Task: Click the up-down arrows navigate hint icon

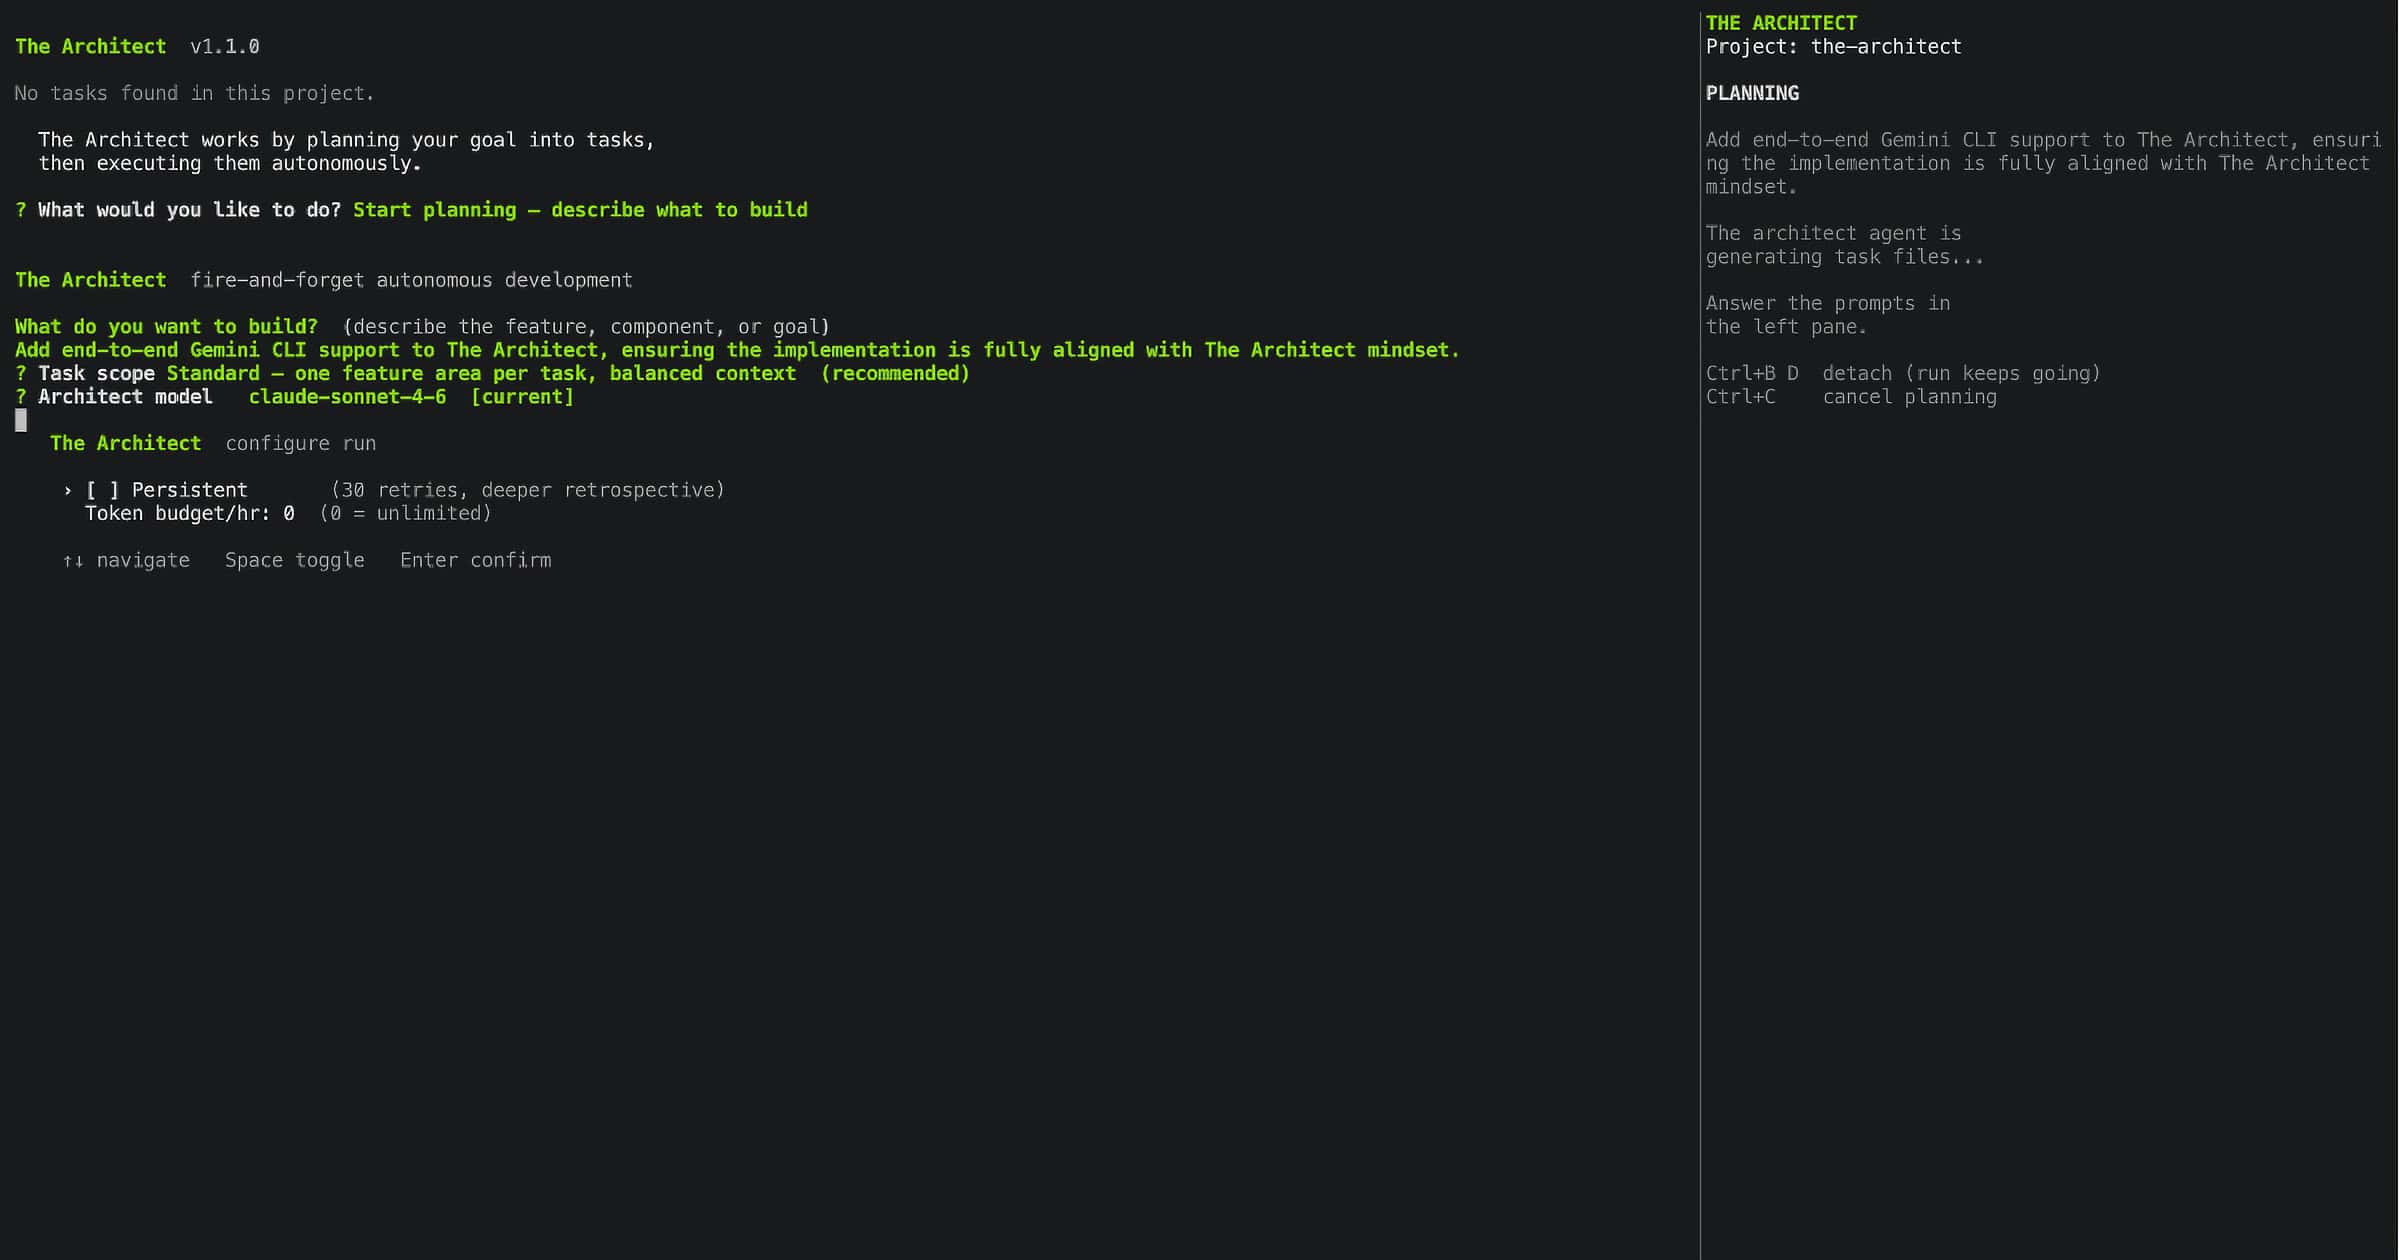Action: pos(73,560)
